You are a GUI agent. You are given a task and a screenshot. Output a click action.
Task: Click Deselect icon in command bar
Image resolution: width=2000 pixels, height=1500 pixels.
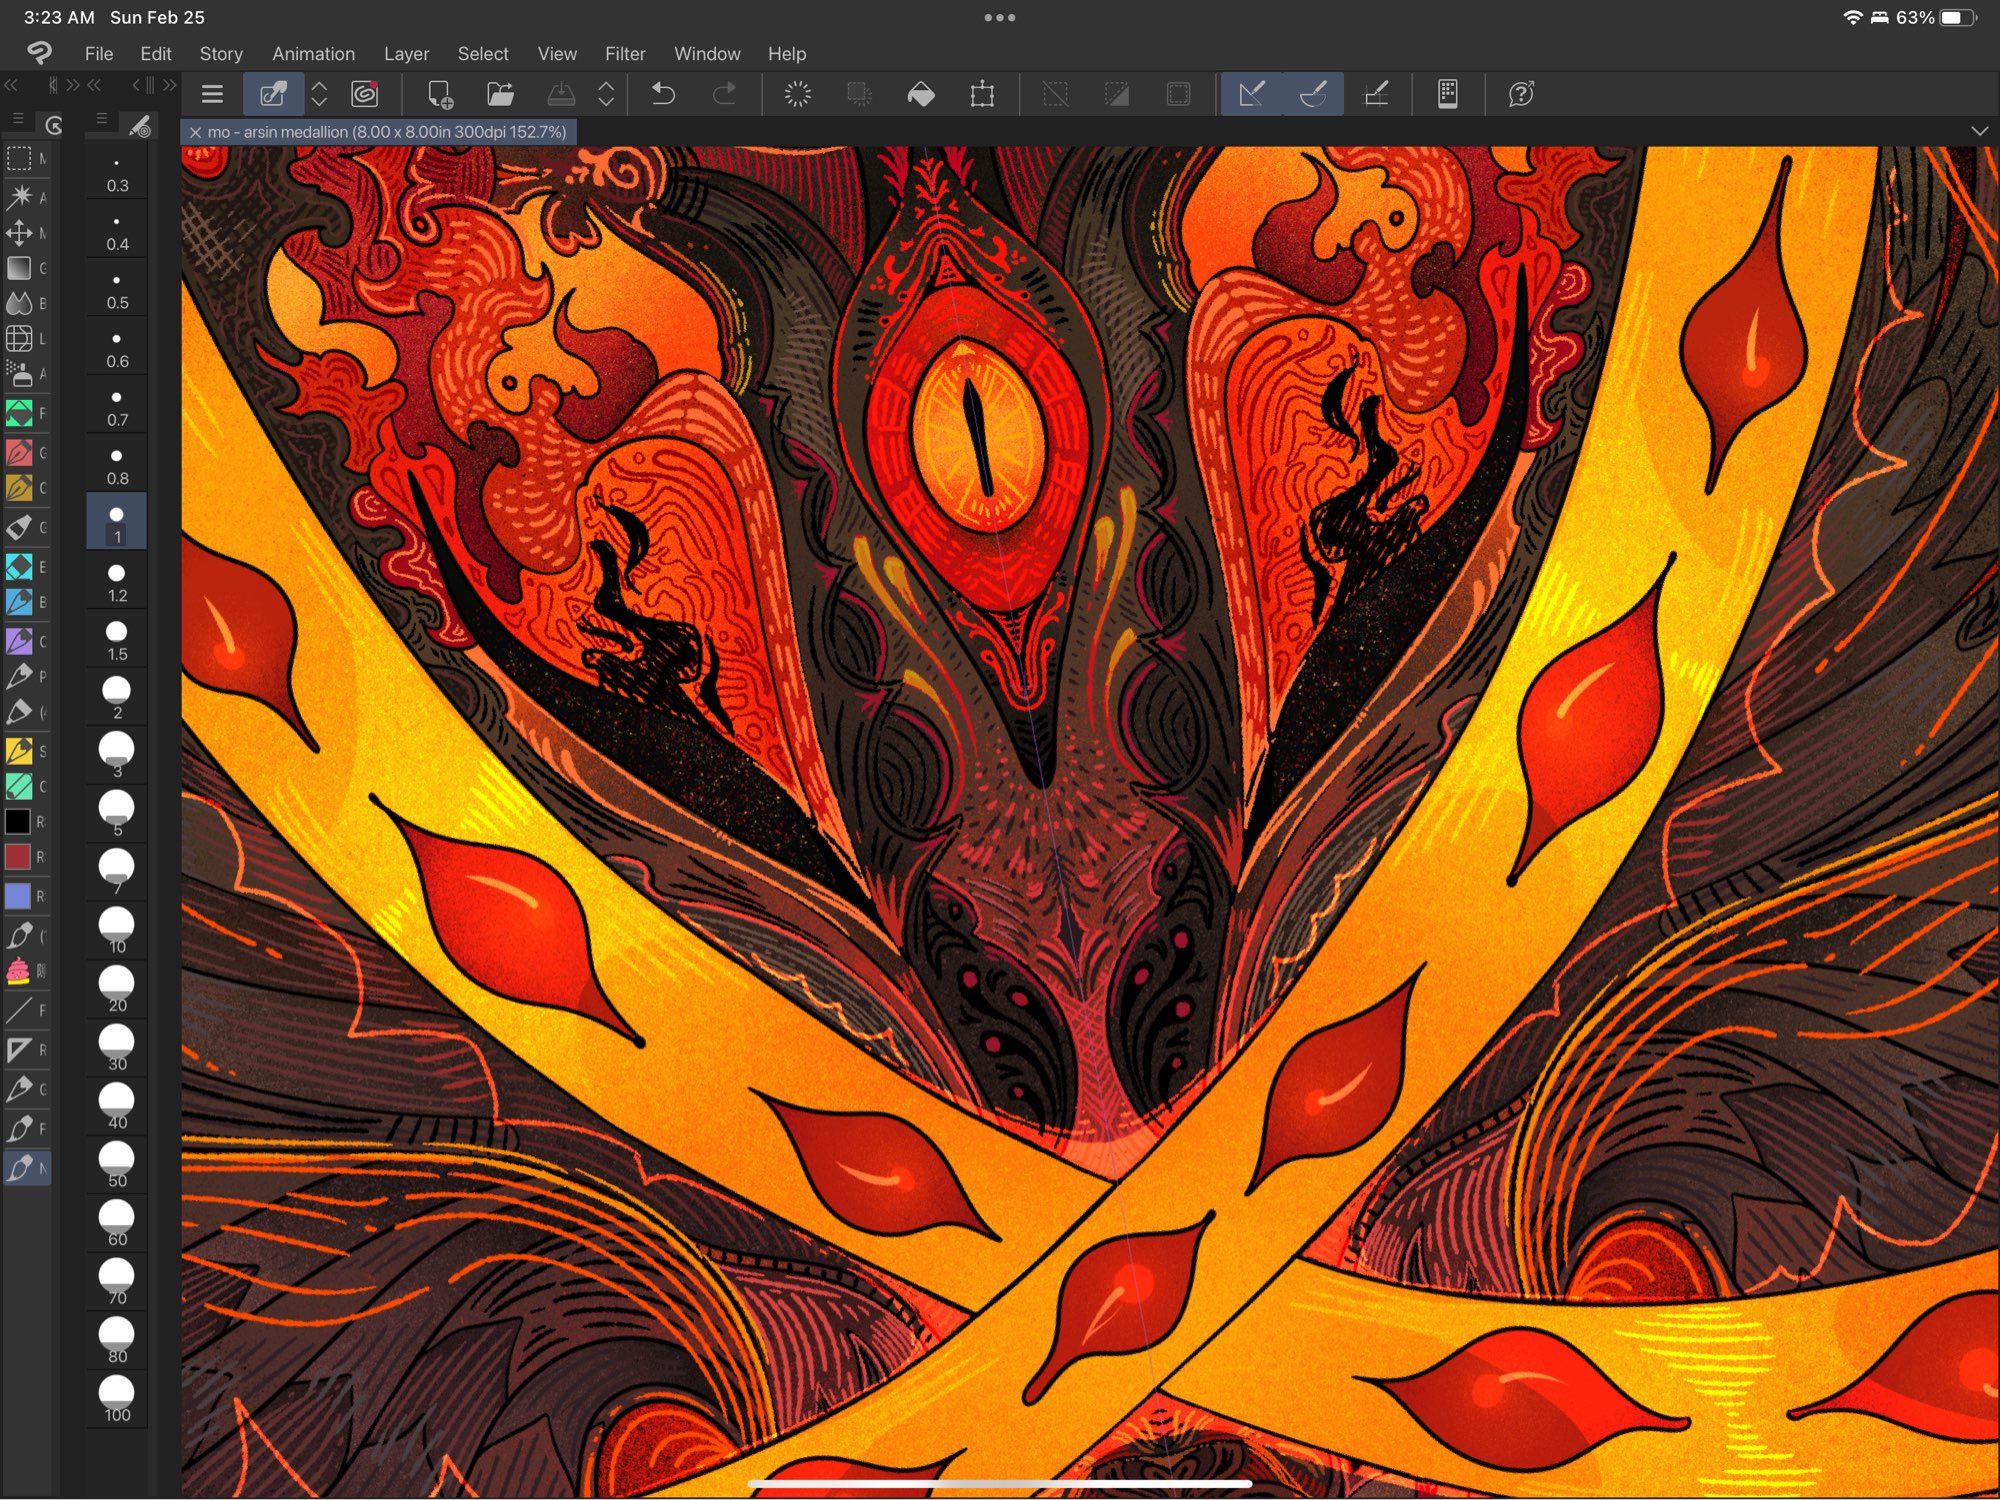coord(1056,94)
